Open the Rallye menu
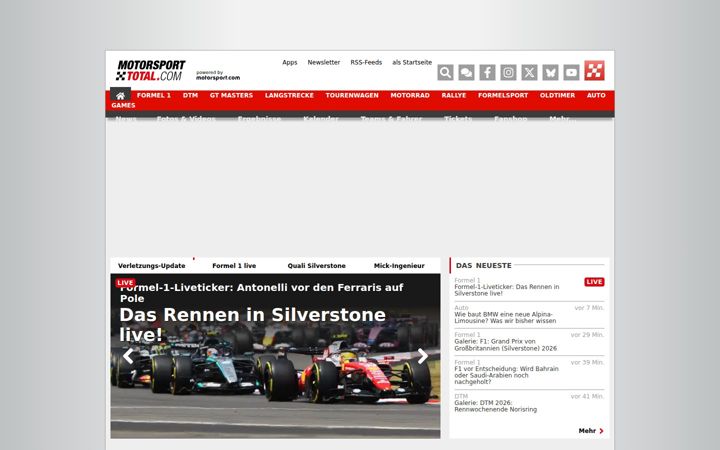This screenshot has width=720, height=450. pos(454,96)
